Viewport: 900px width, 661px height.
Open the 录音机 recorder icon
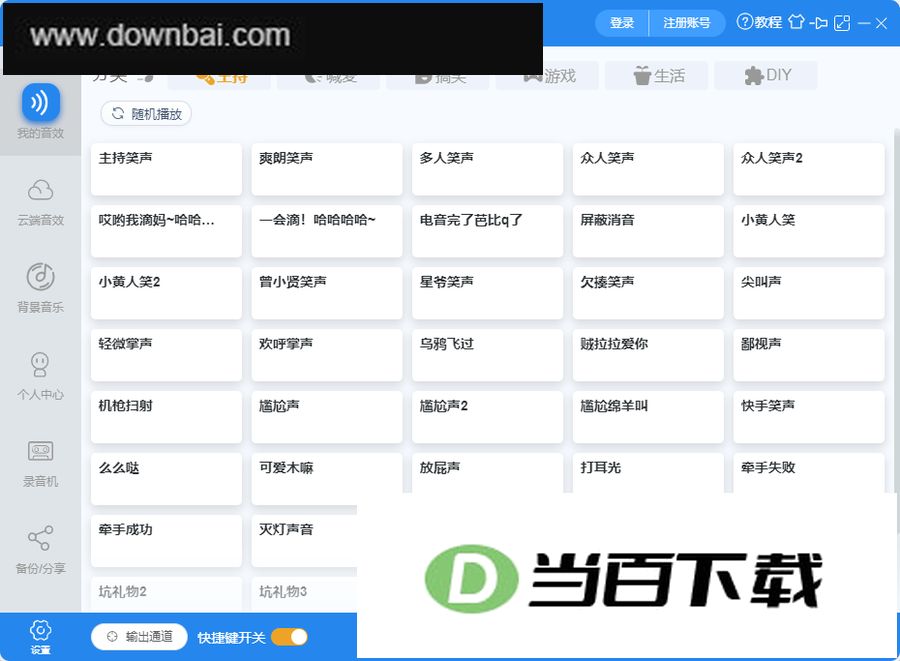[x=40, y=452]
